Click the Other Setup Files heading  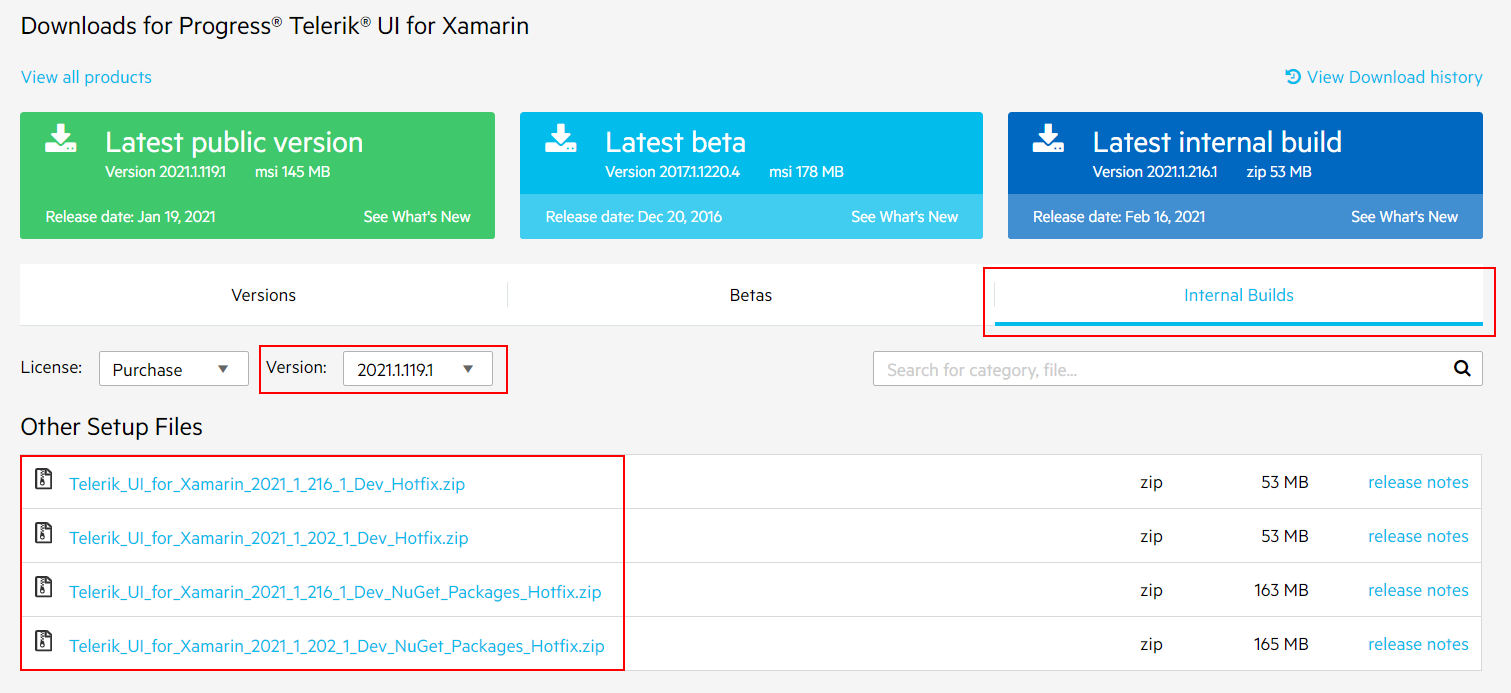[111, 427]
